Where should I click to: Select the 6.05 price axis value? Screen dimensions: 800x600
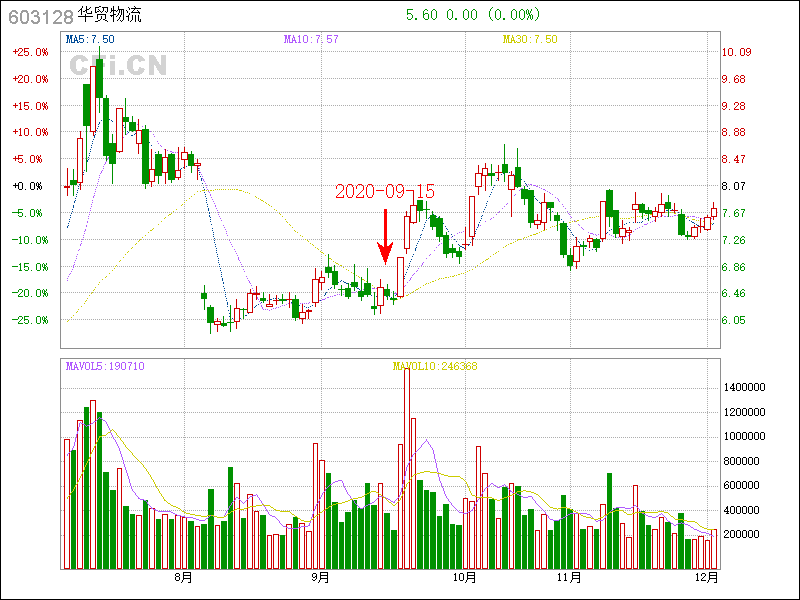734,320
